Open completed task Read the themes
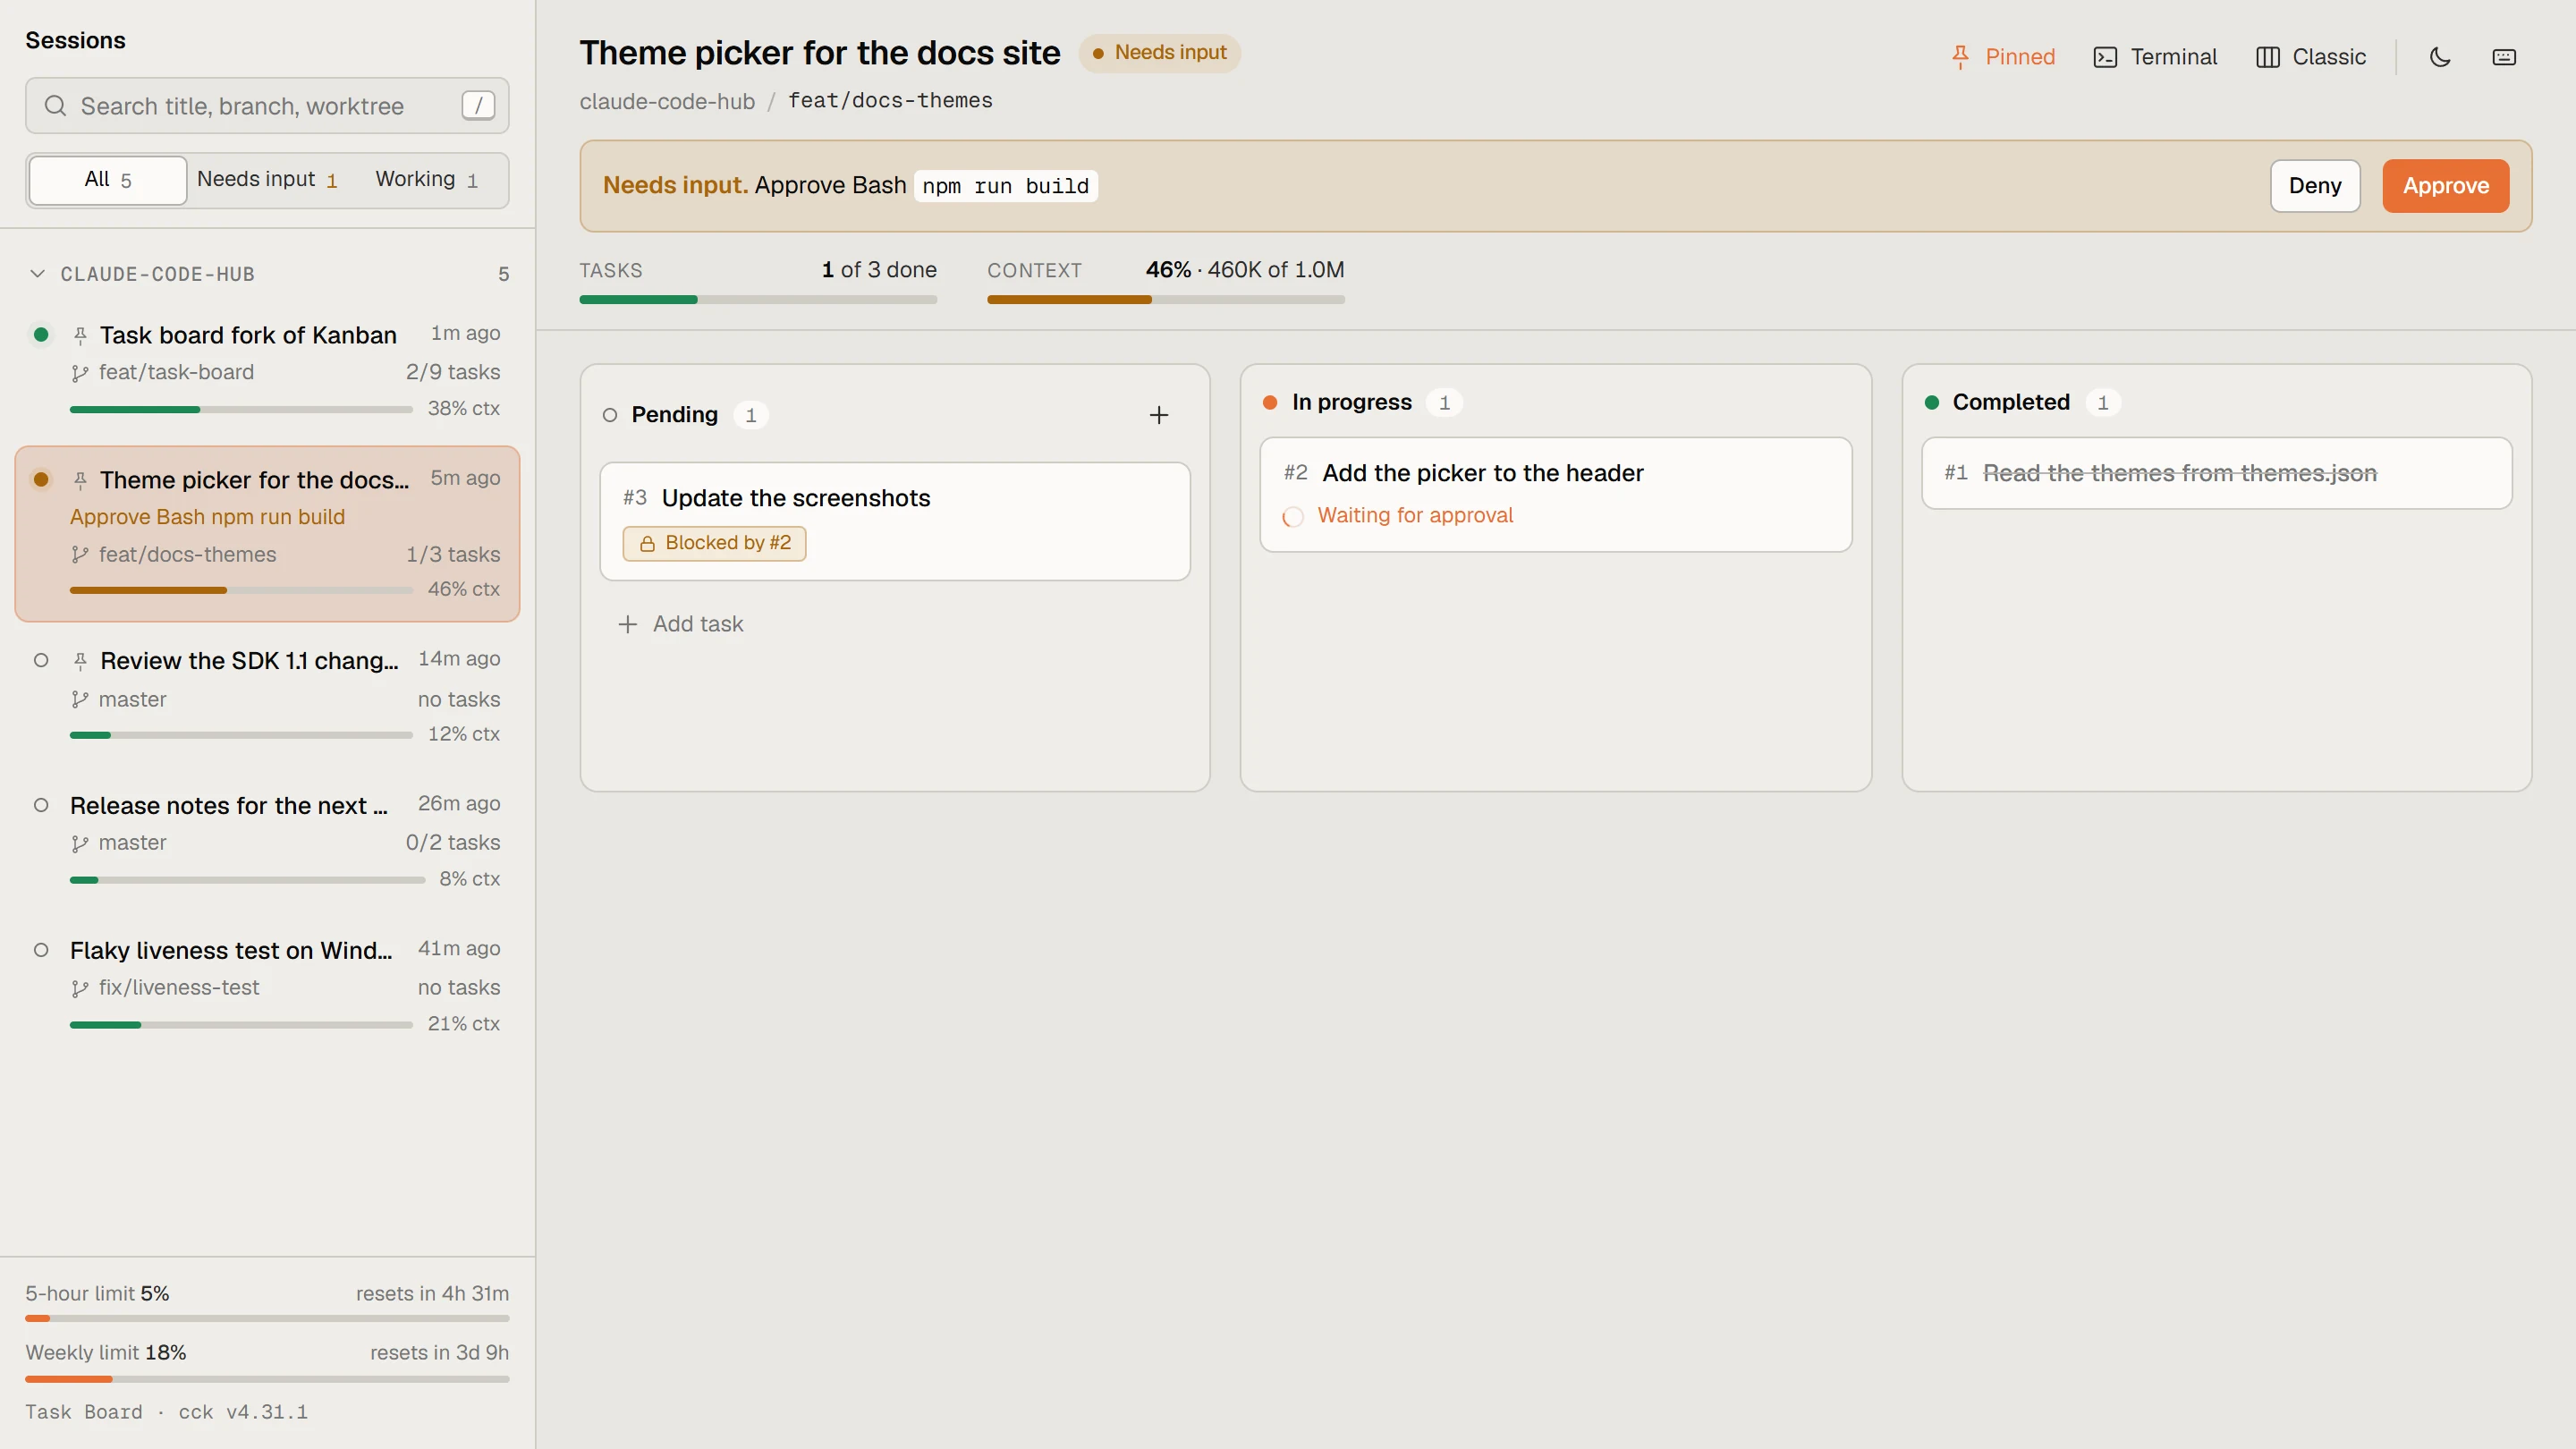The height and width of the screenshot is (1449, 2576). [x=2216, y=473]
